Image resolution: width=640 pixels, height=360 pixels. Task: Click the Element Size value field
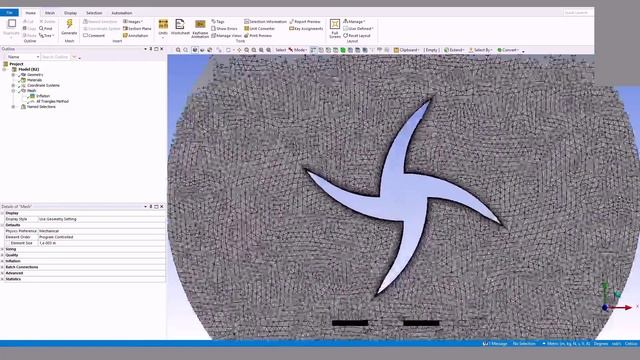tap(102, 243)
